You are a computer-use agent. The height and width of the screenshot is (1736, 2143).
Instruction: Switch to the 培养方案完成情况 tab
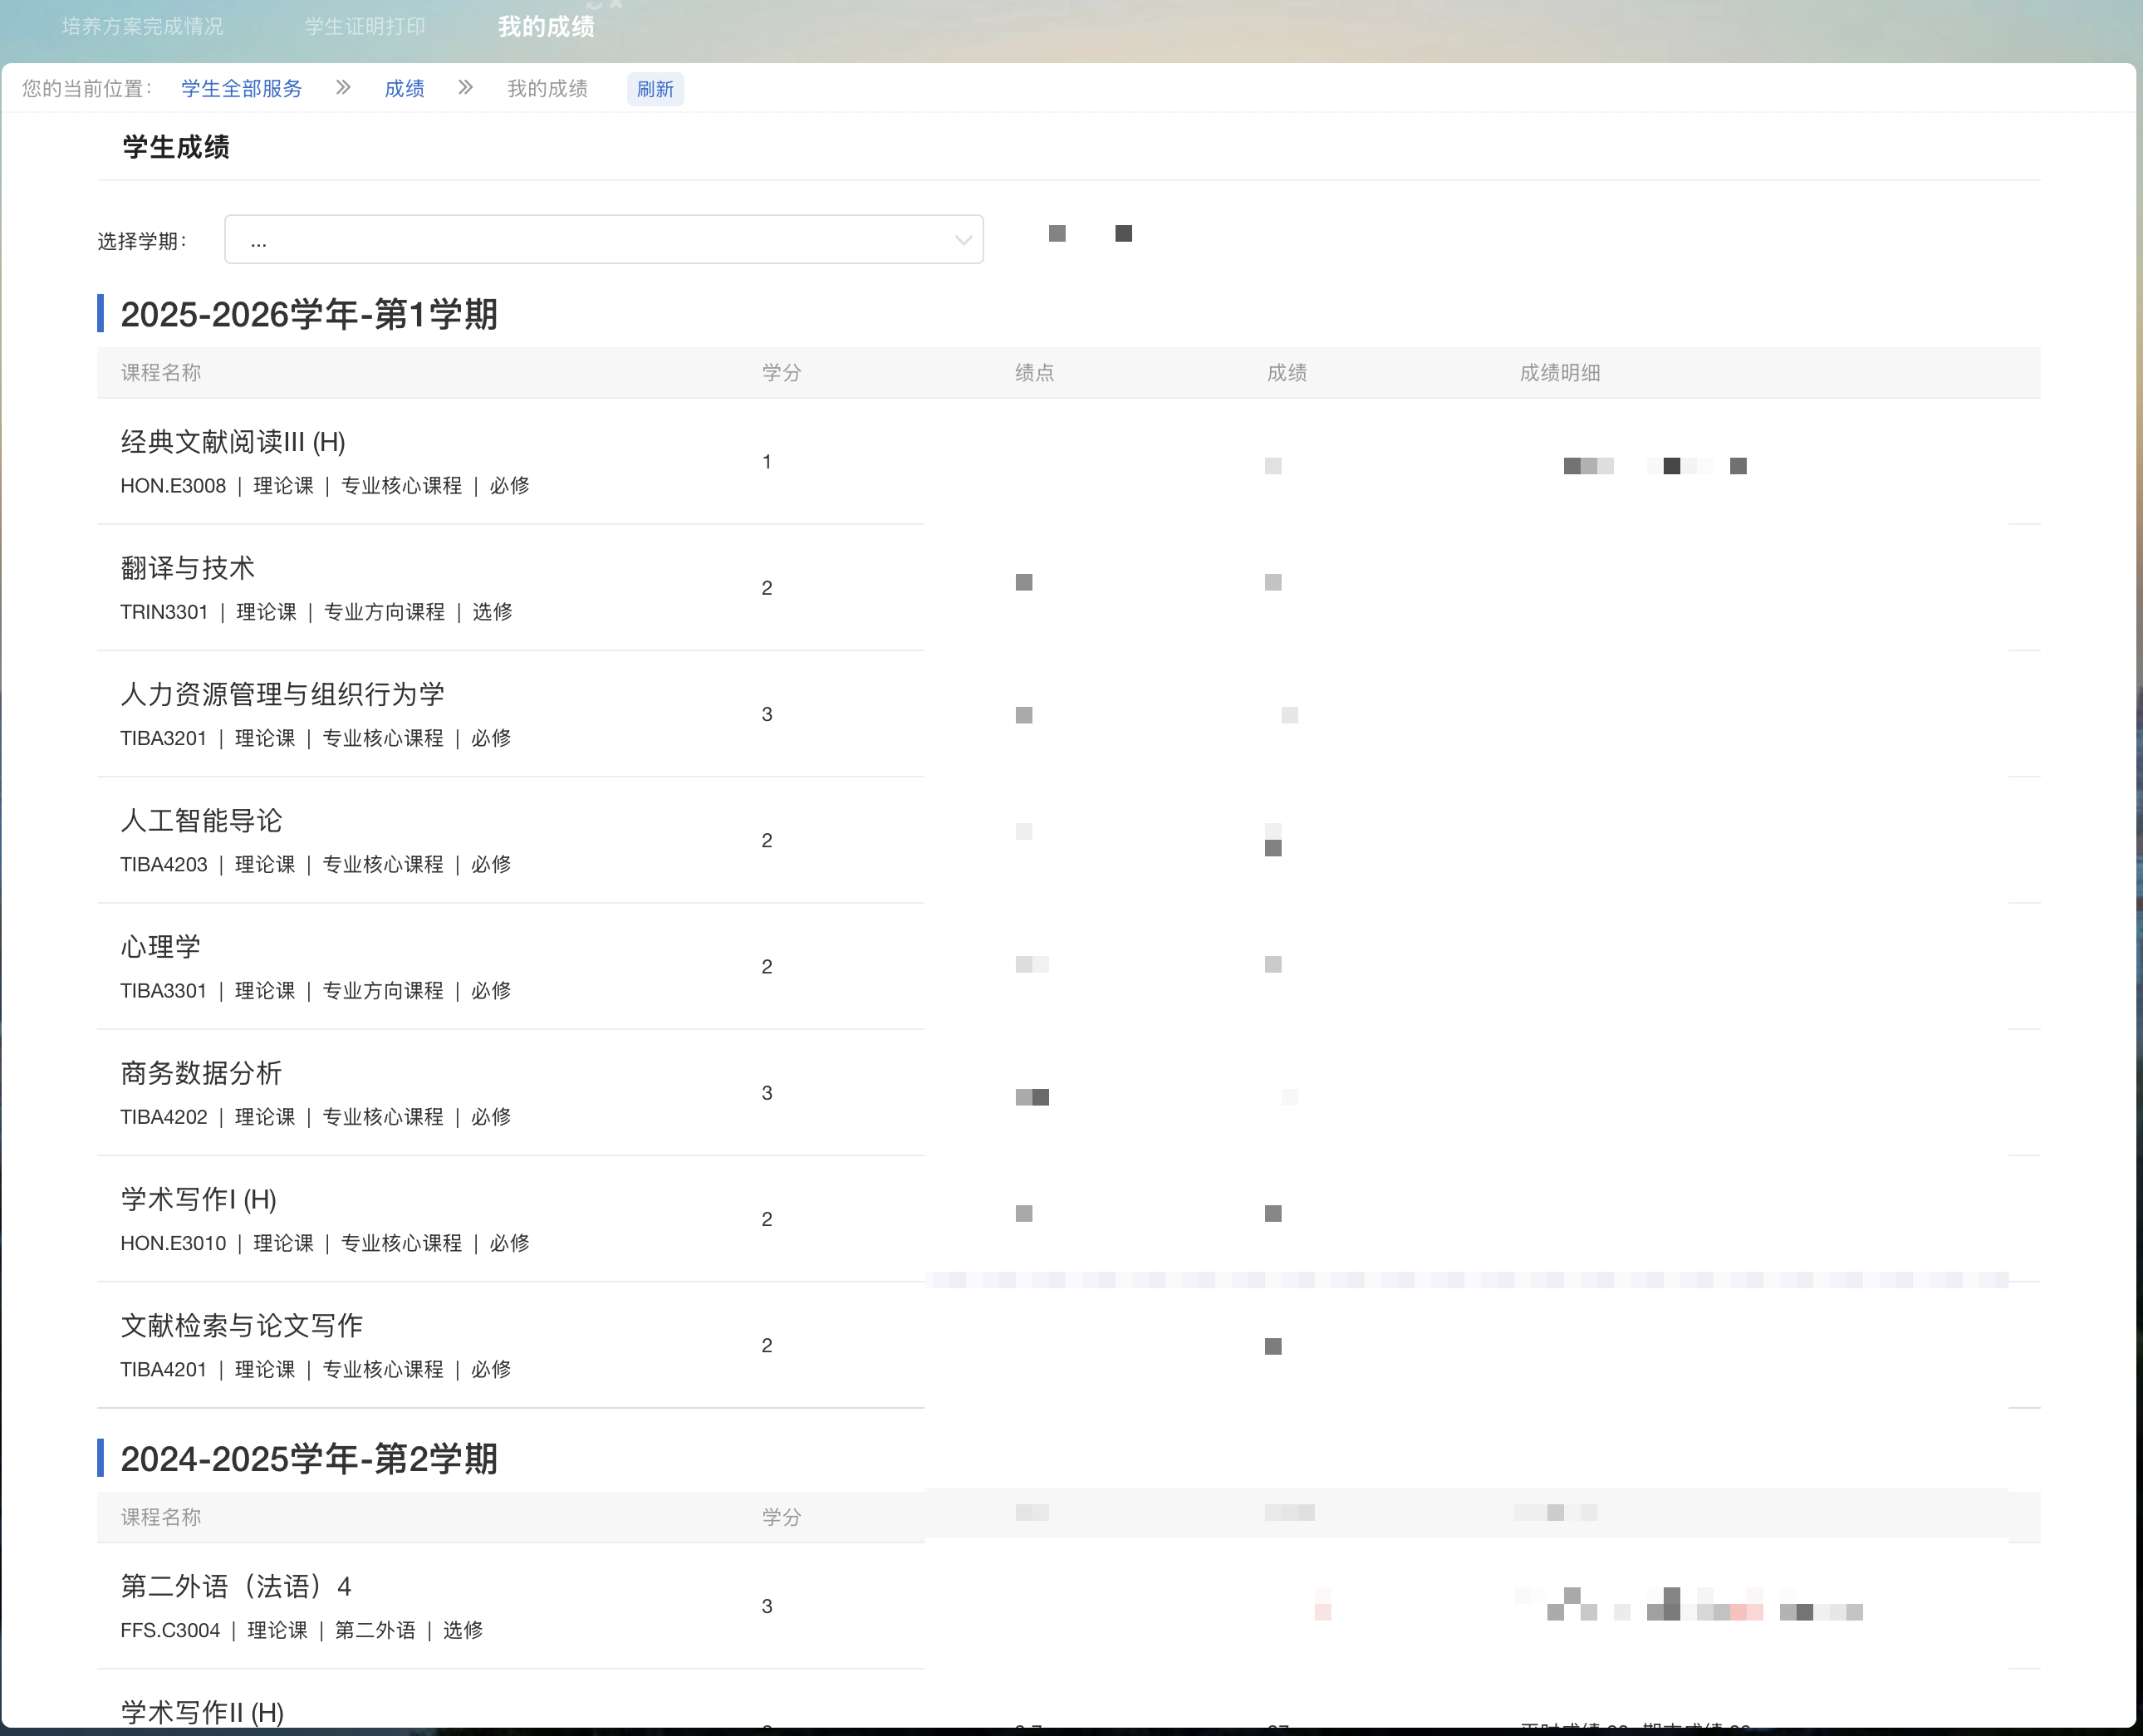point(143,27)
